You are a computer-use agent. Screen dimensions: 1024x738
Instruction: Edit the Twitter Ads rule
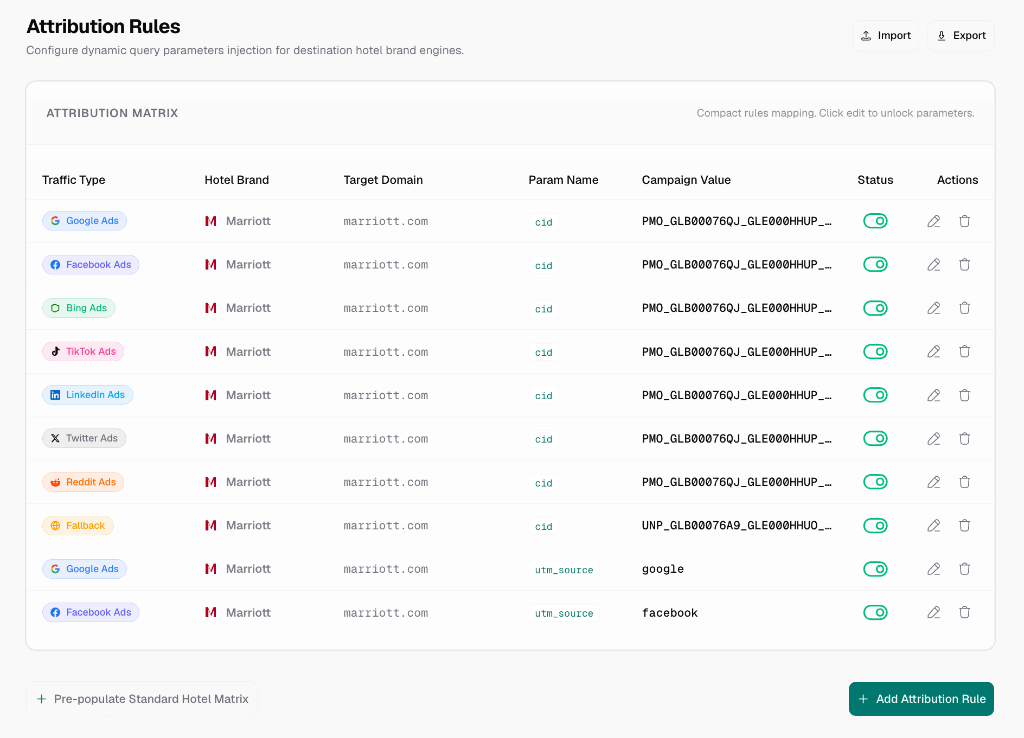(934, 439)
